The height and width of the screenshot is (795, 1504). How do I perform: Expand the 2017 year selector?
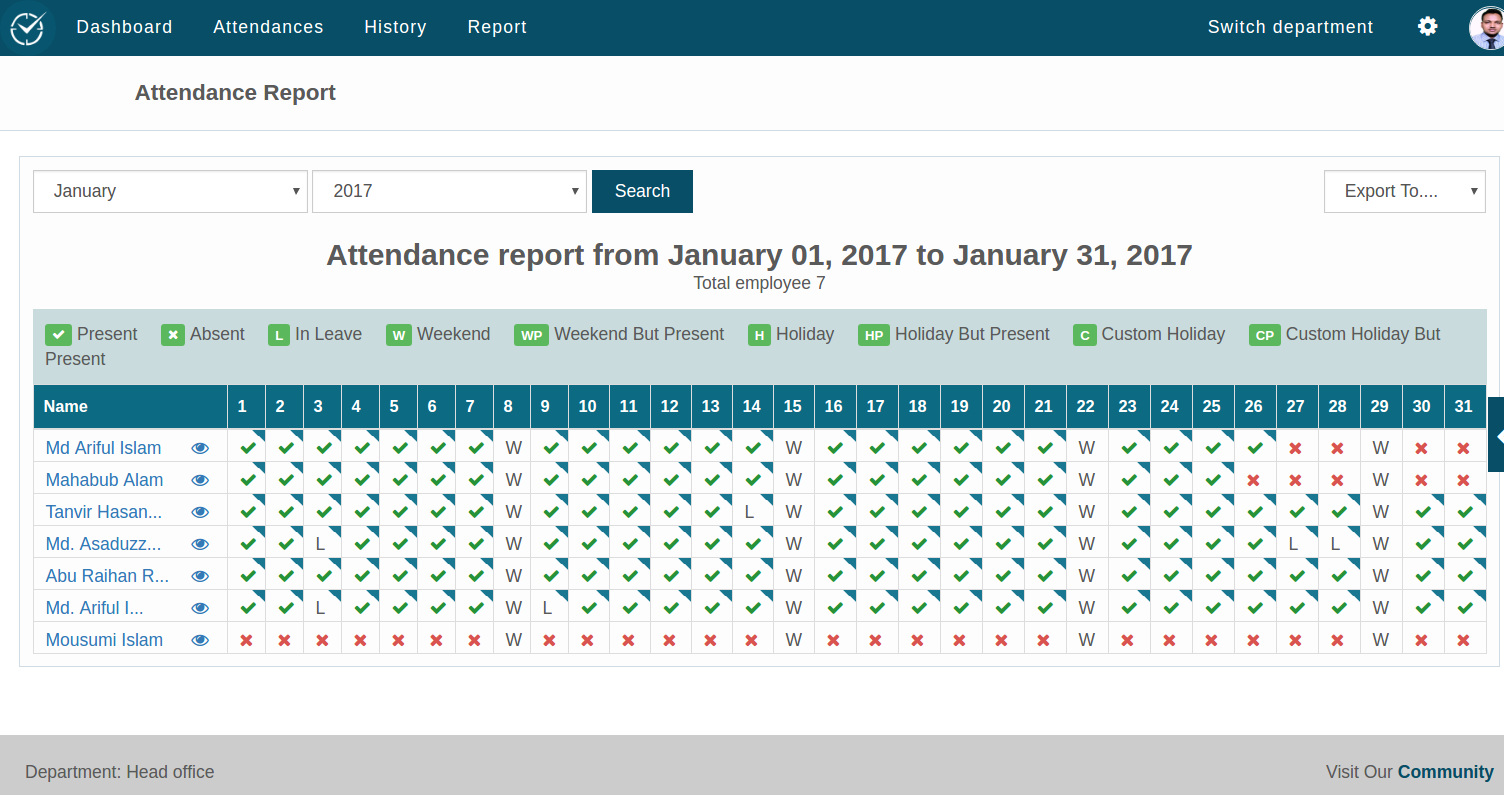pyautogui.click(x=449, y=191)
